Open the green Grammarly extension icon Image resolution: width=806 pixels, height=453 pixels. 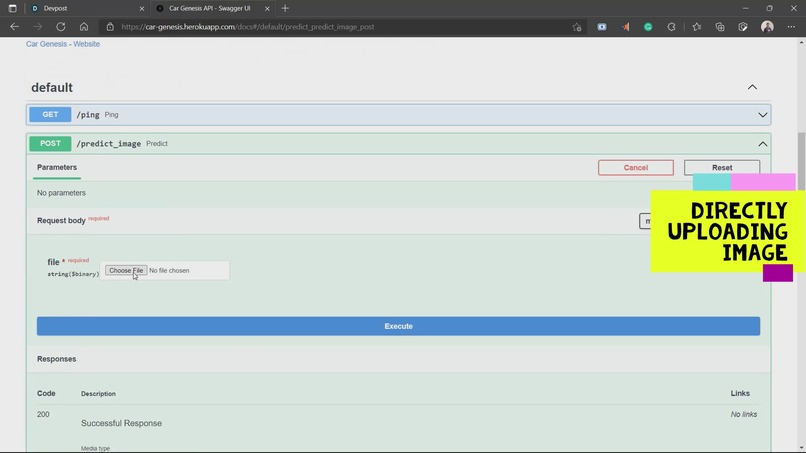648,27
